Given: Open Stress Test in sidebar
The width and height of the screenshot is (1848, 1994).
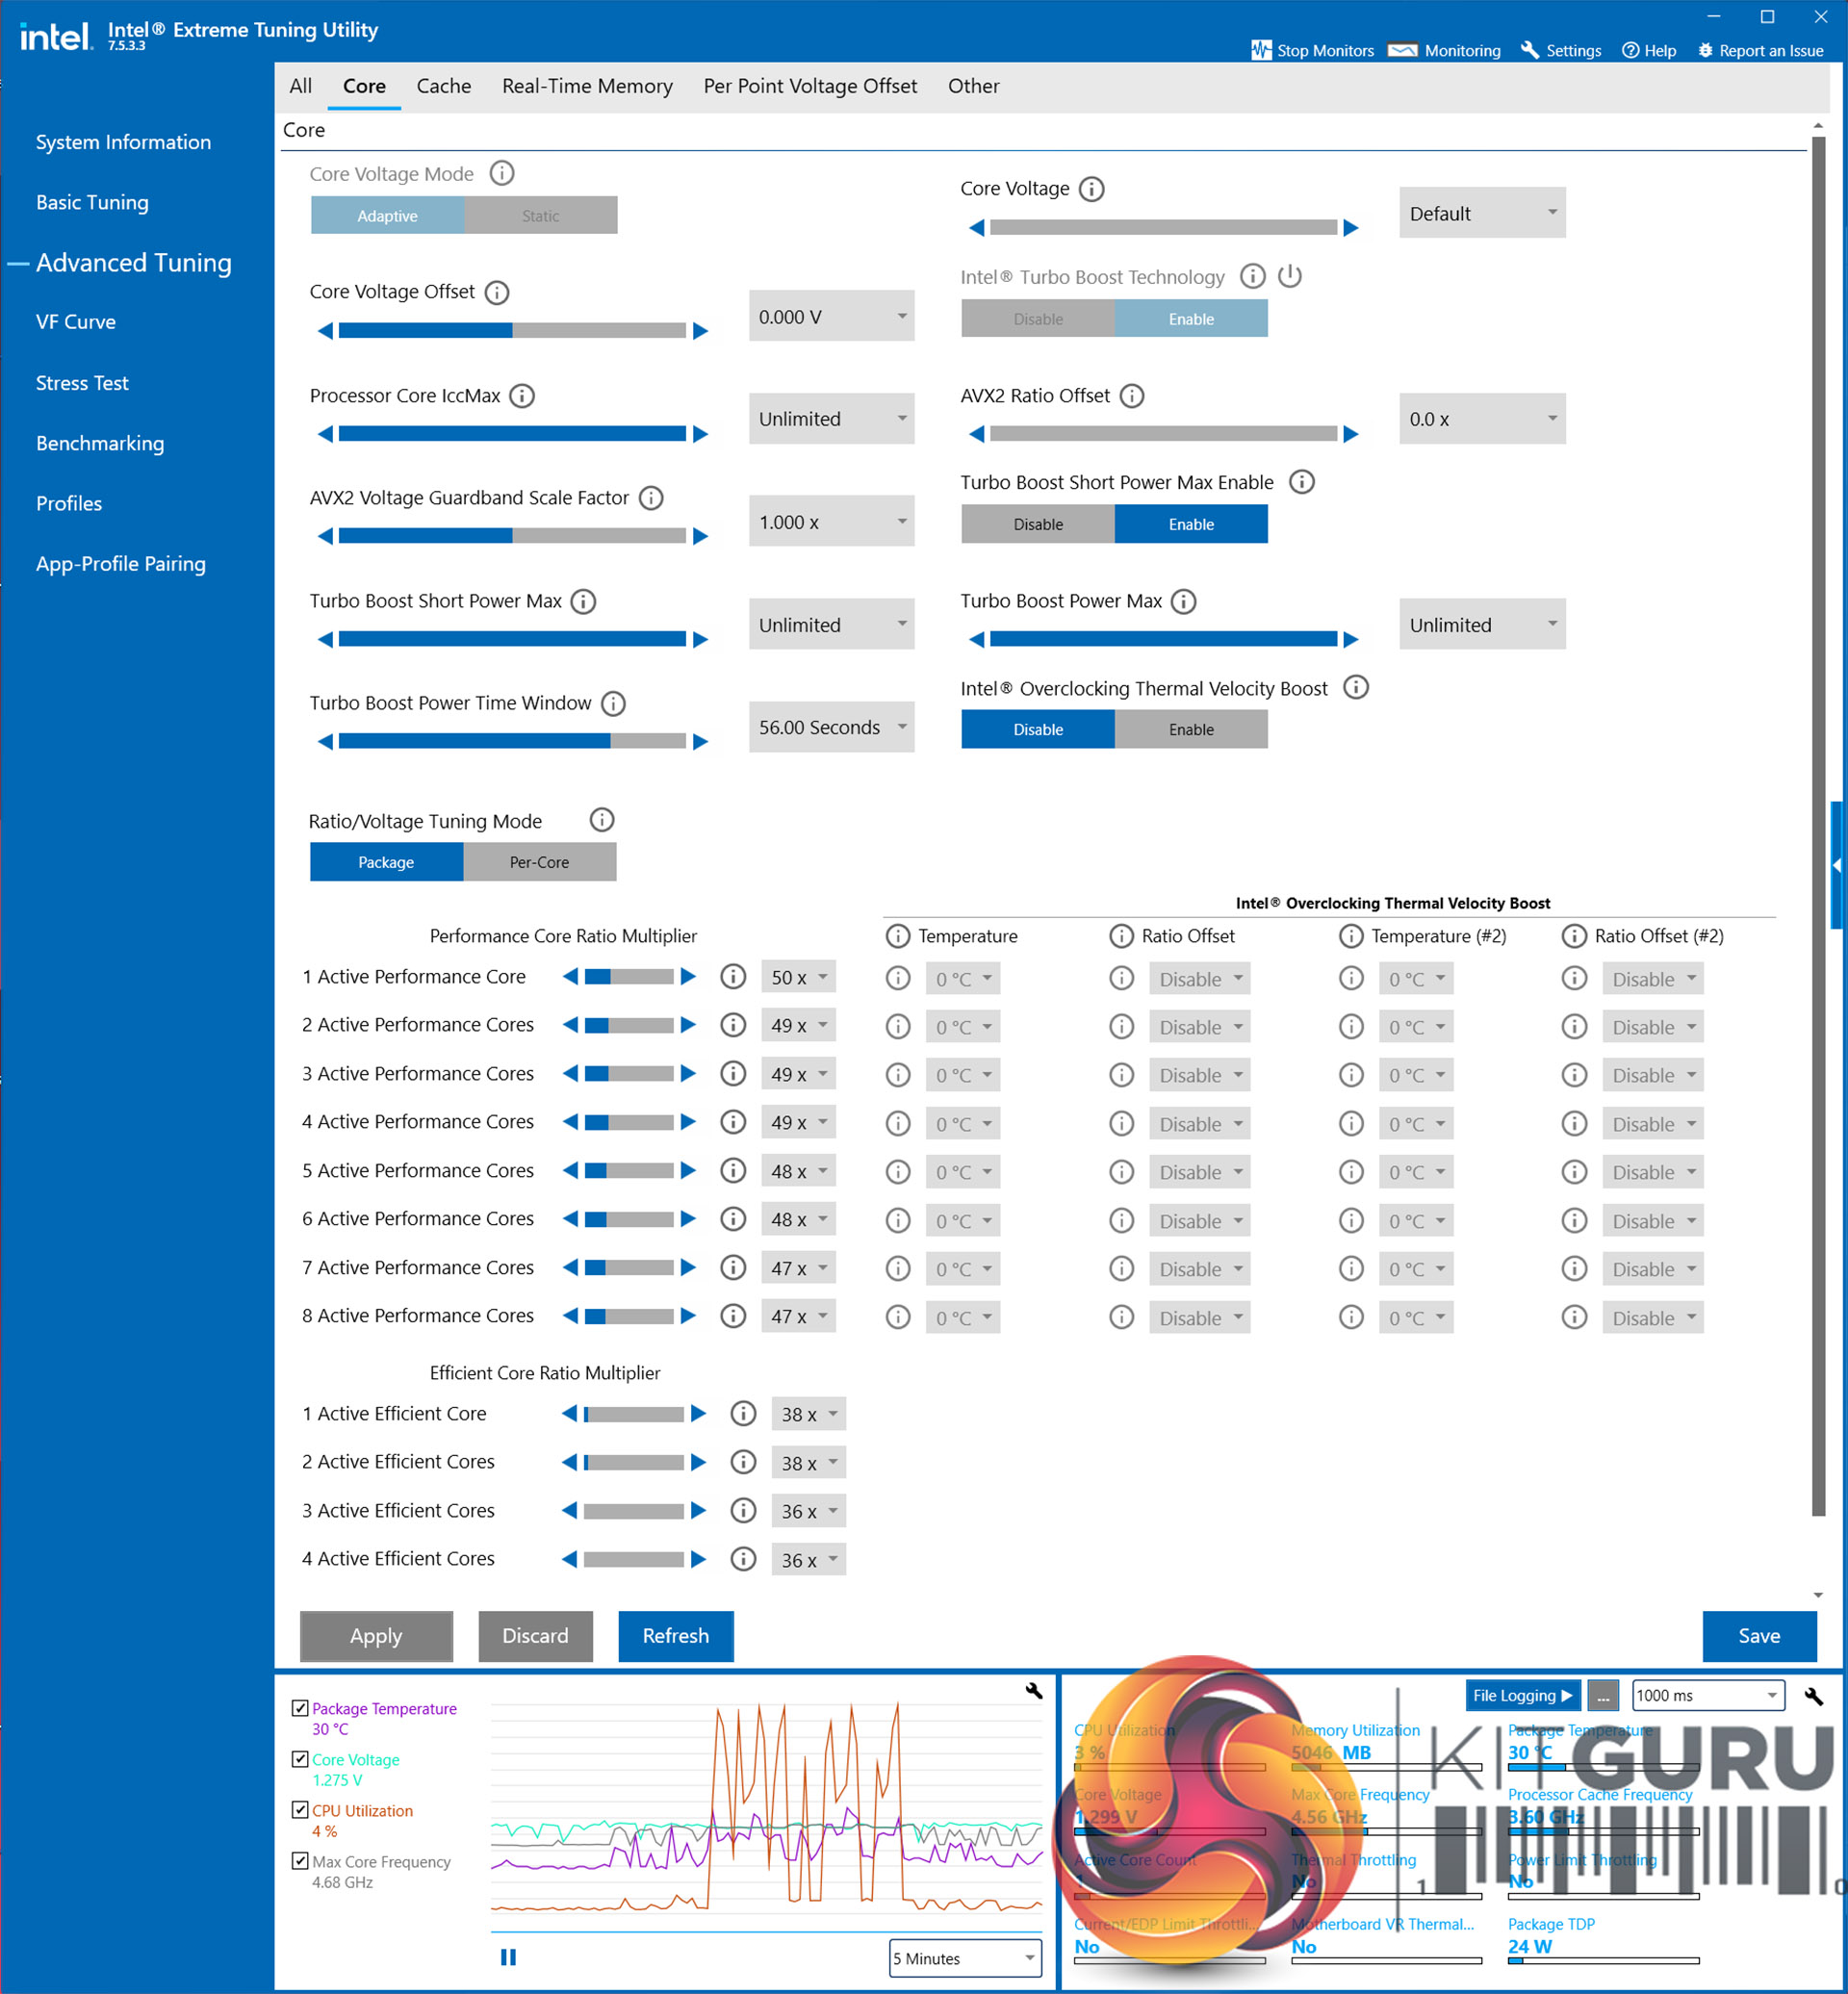Looking at the screenshot, I should (x=82, y=383).
